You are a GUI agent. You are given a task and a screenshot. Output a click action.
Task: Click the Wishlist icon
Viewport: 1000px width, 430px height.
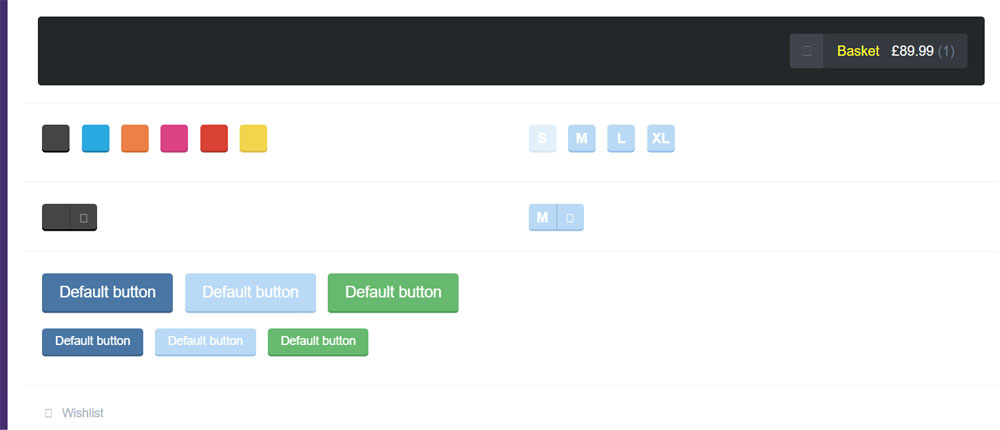coord(48,413)
